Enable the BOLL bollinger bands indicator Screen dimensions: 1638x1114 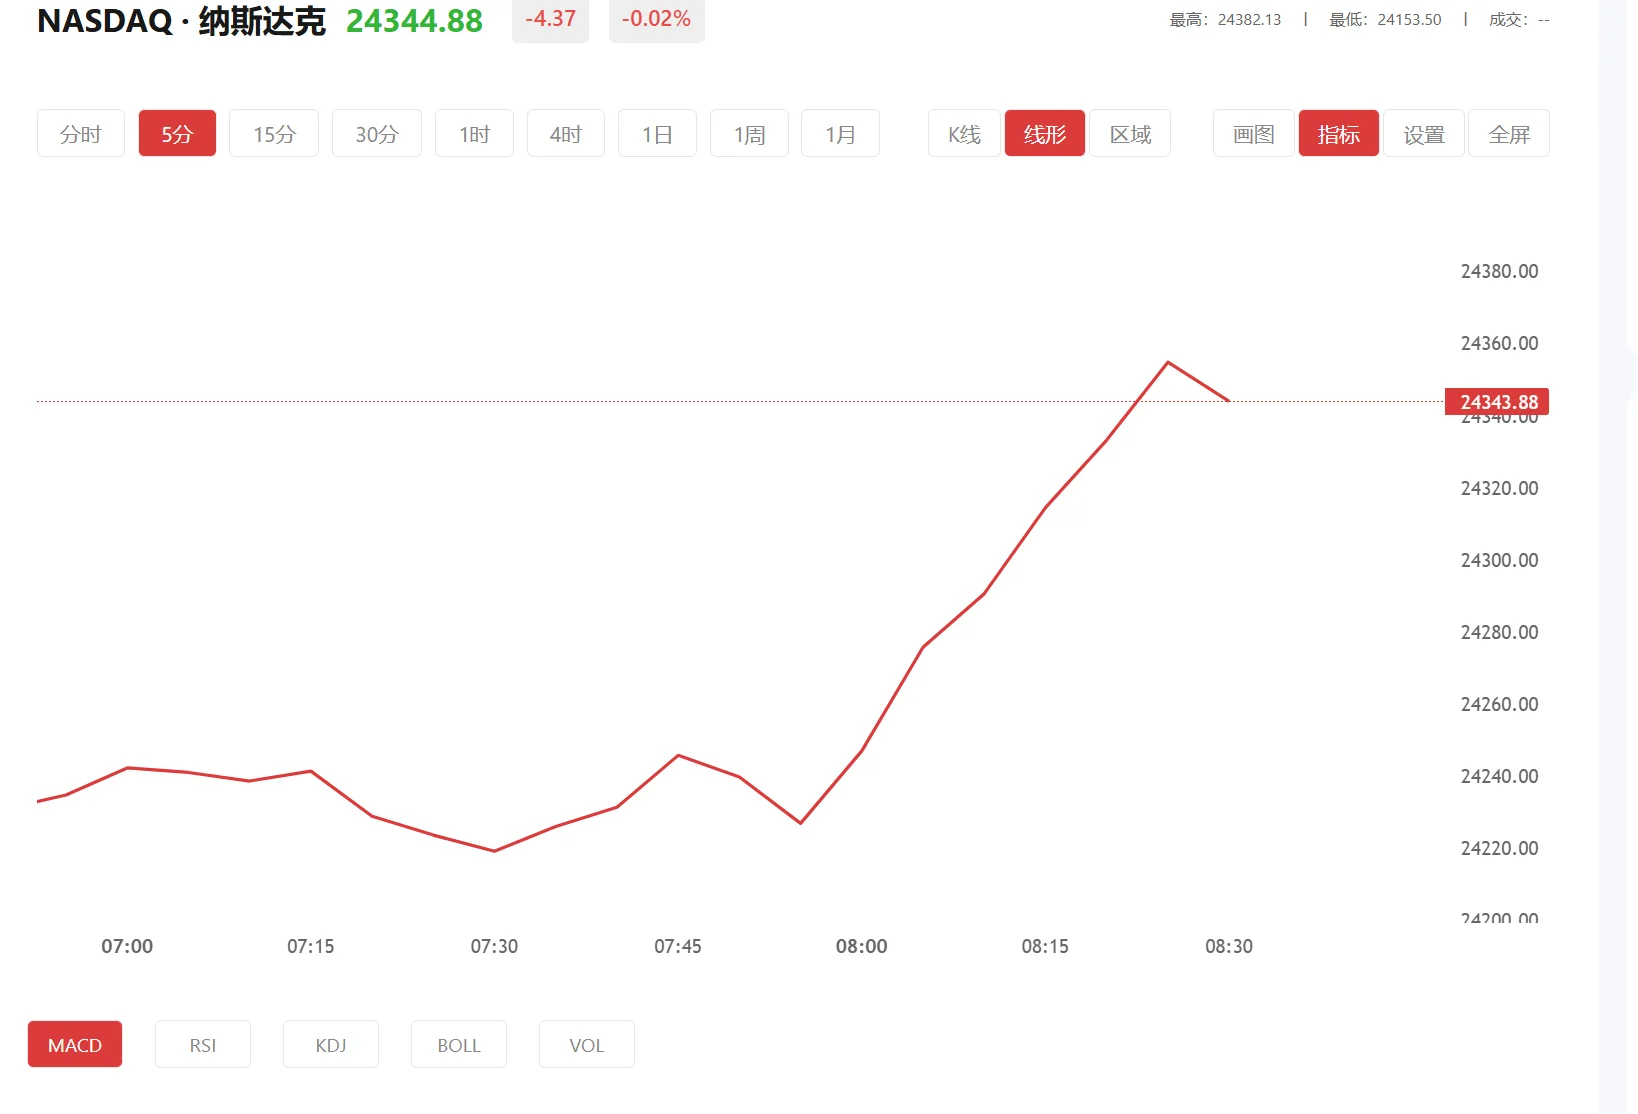tap(458, 1044)
